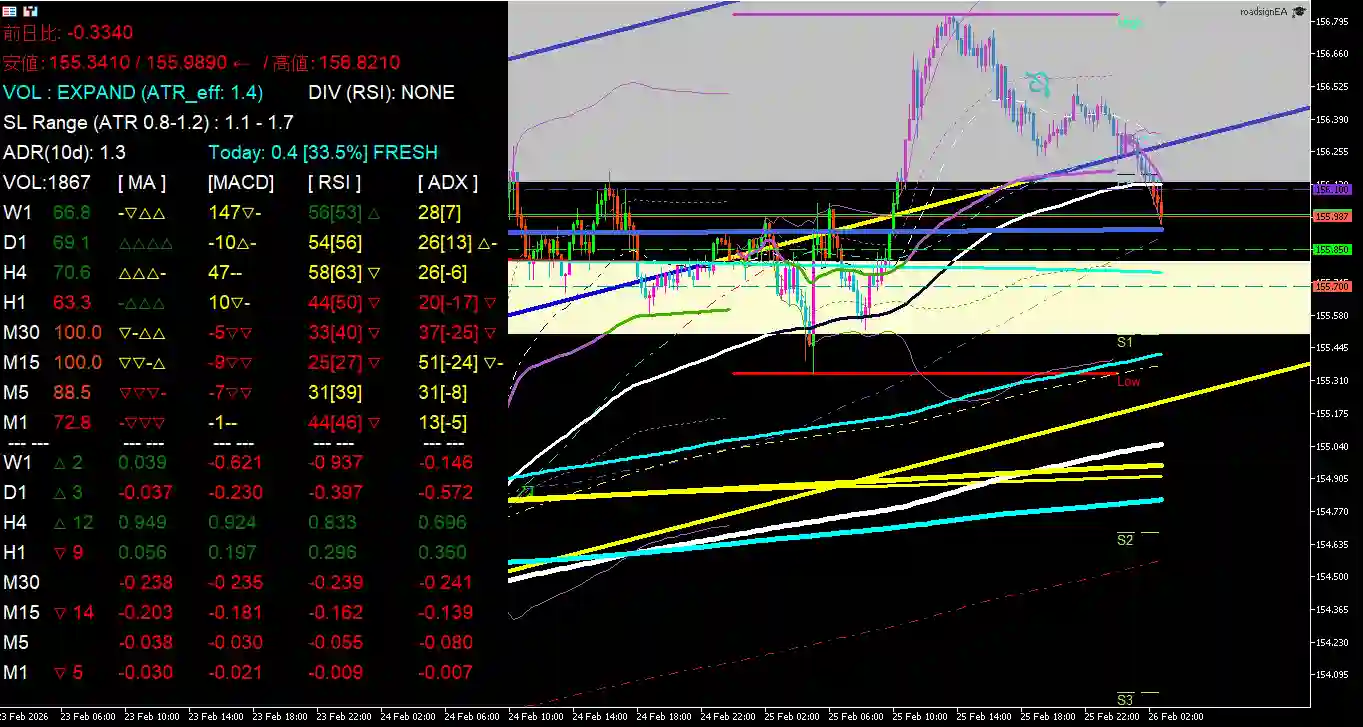Click the S1 pivot level label
Image resolution: width=1363 pixels, height=727 pixels.
pos(1125,342)
